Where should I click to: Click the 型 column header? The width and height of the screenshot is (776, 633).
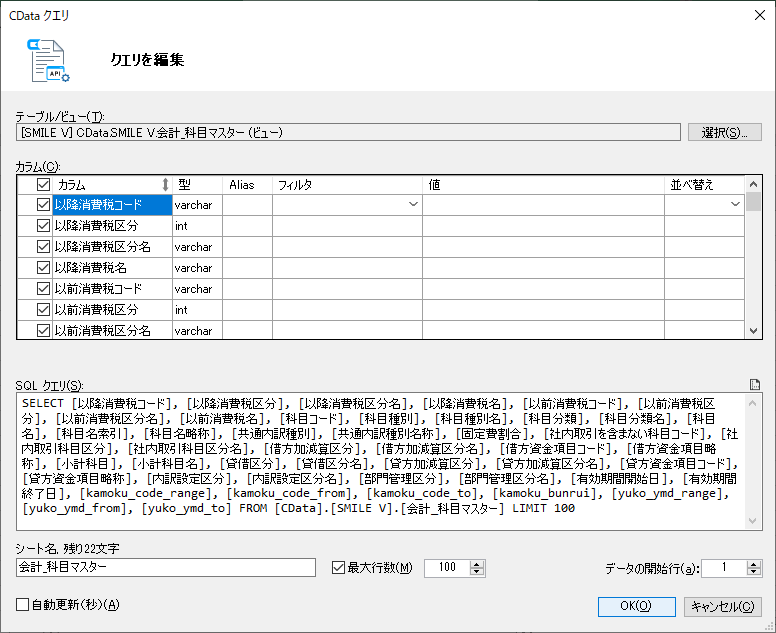click(x=197, y=185)
